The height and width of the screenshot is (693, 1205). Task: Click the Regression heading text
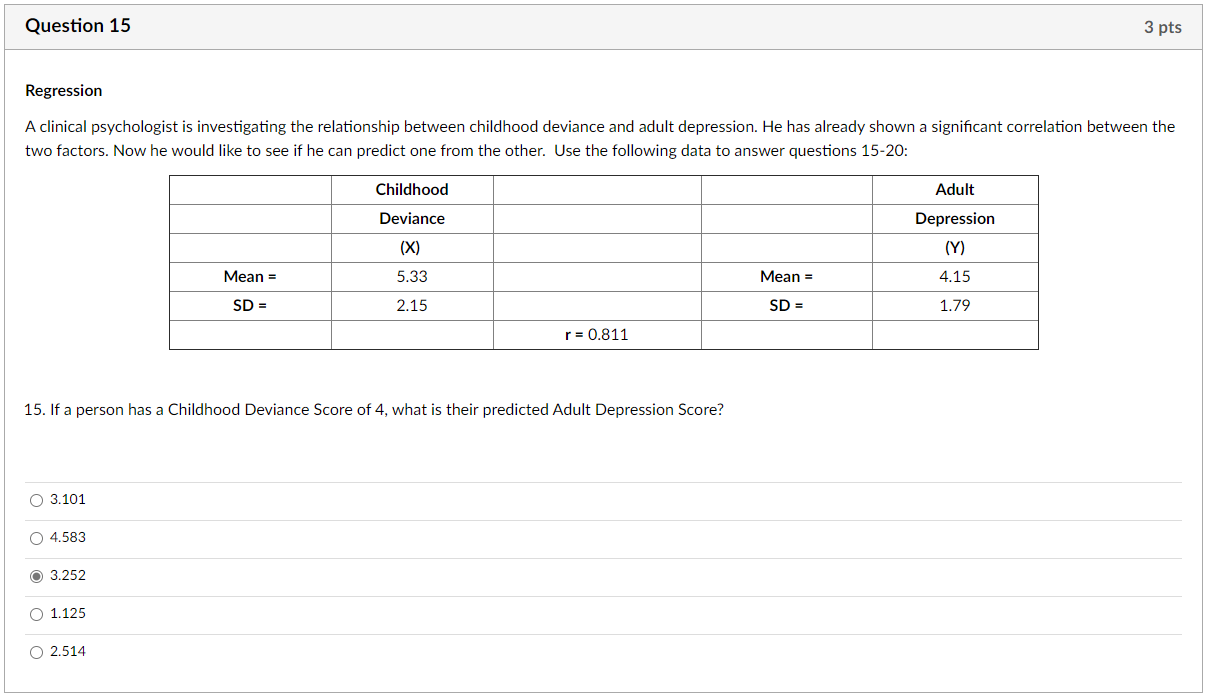coord(63,91)
